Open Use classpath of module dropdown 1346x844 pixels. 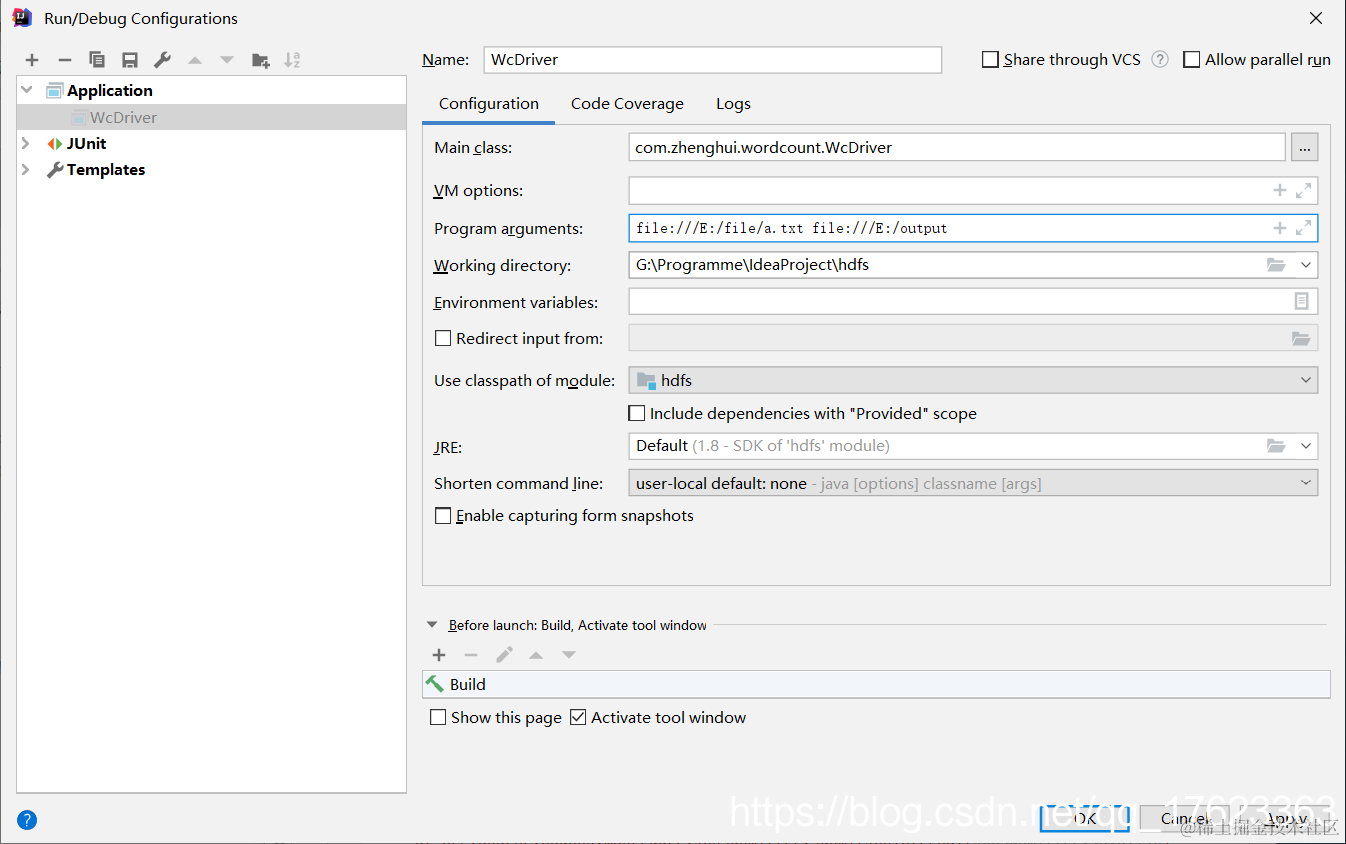click(1305, 380)
